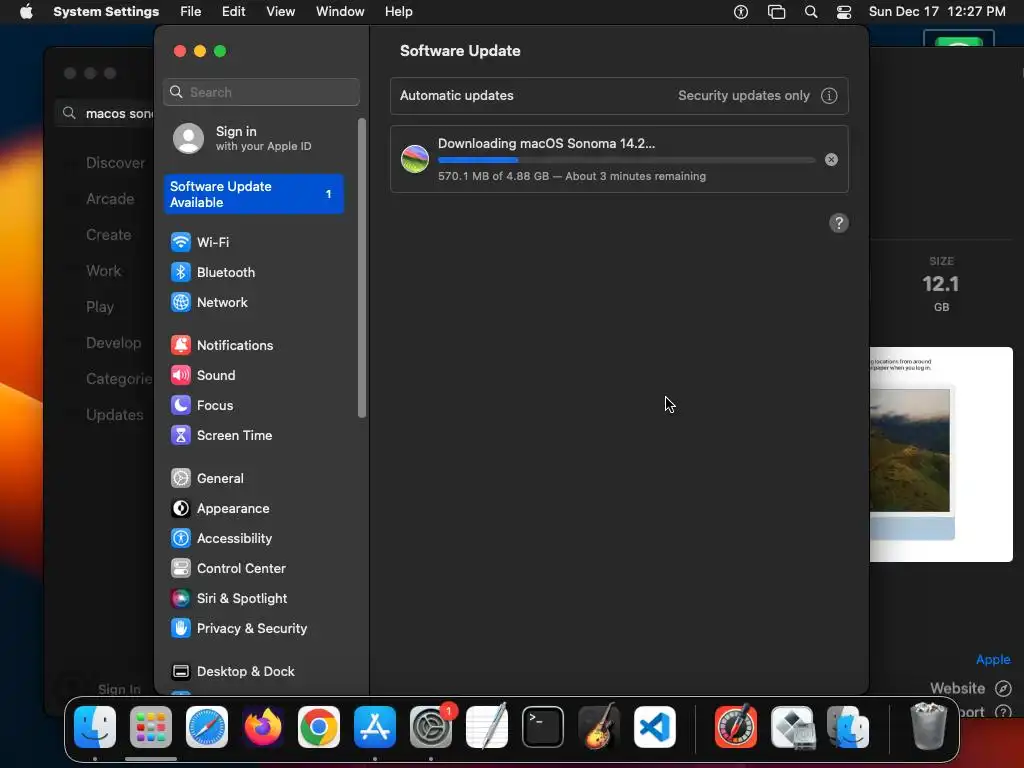The height and width of the screenshot is (768, 1024).
Task: Launch Safari from the Dock
Action: [207, 727]
